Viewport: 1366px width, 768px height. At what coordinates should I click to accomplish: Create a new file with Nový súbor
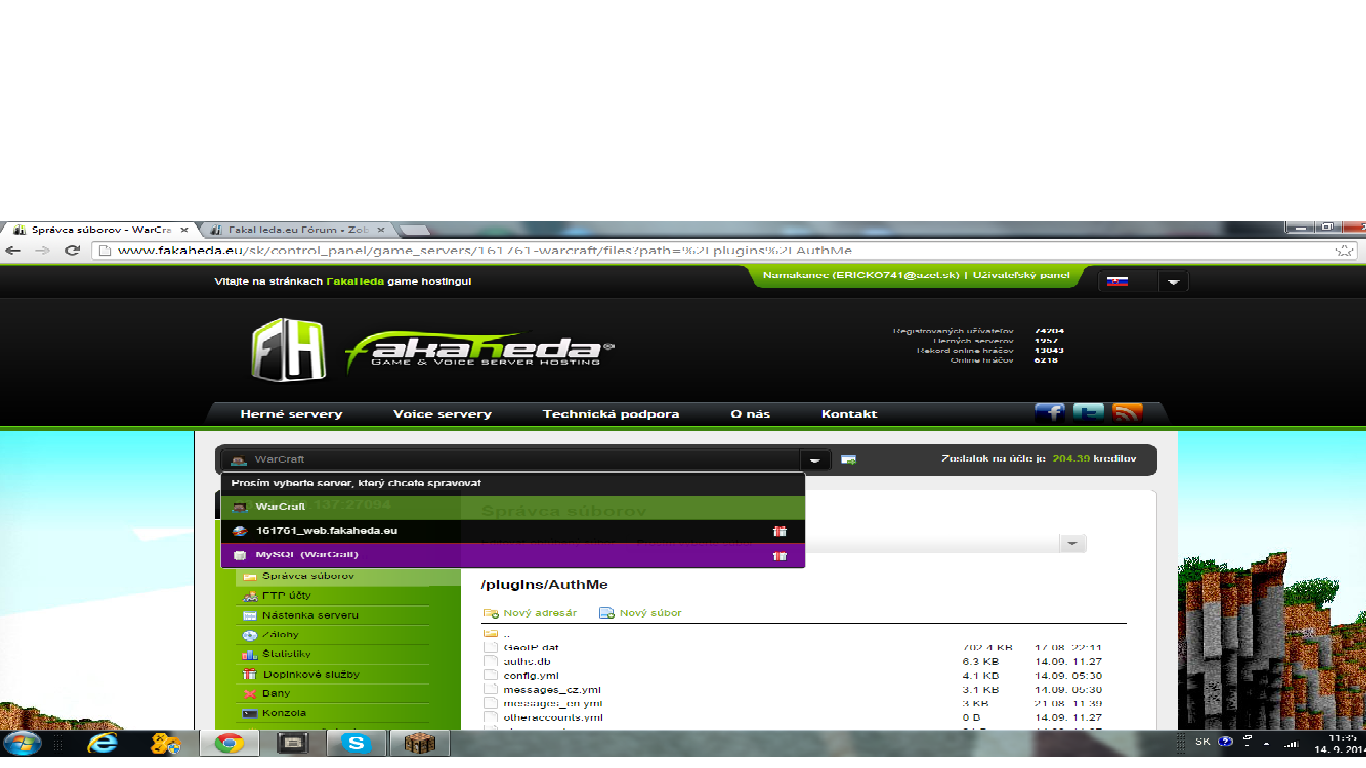tap(650, 613)
